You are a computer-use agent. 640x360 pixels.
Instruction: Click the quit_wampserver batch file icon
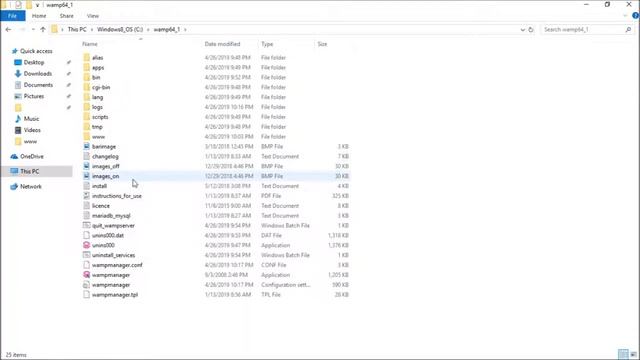point(87,225)
